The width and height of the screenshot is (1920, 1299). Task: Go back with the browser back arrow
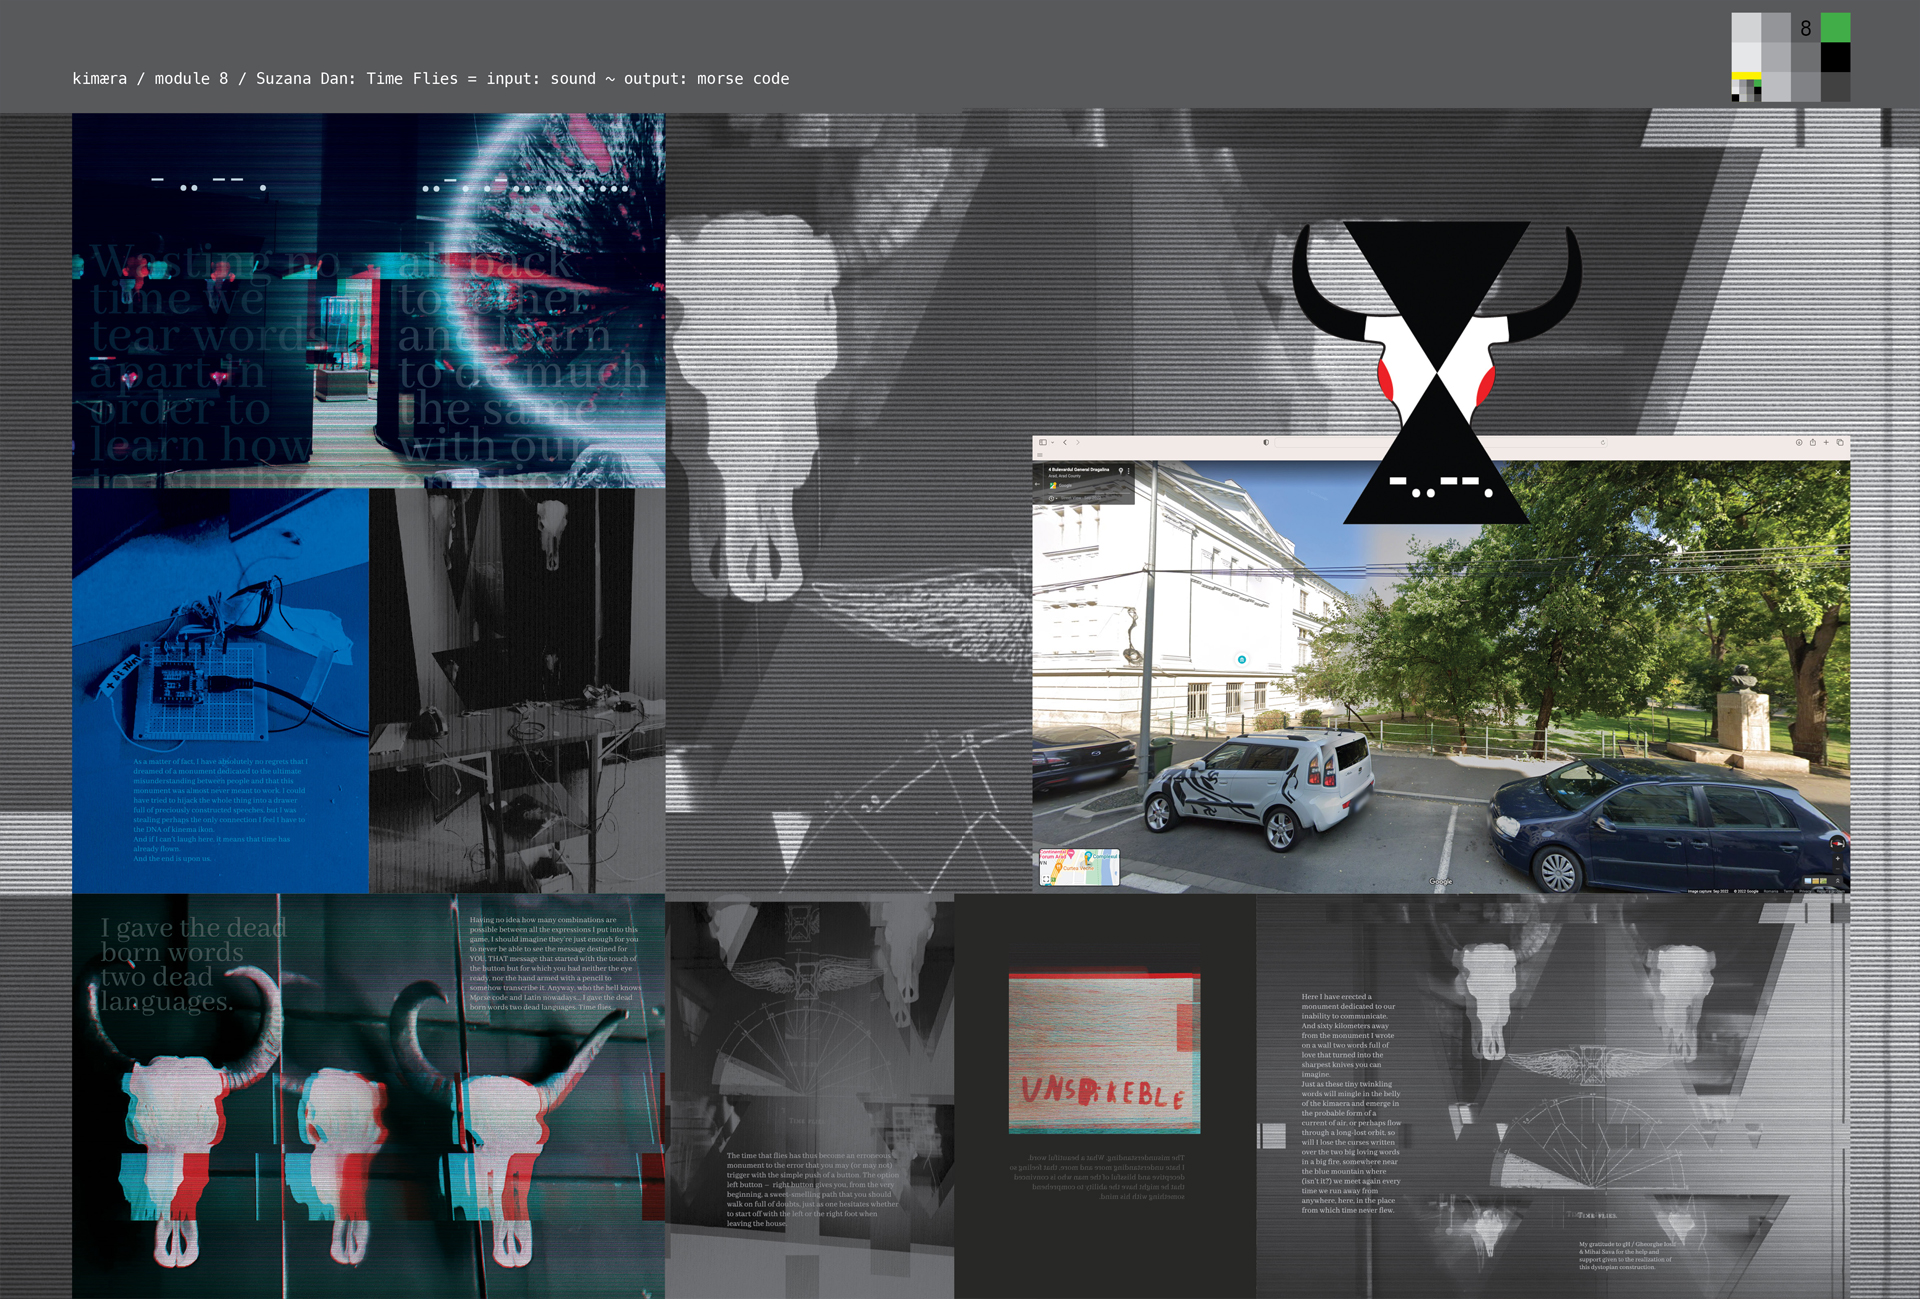pyautogui.click(x=1065, y=442)
